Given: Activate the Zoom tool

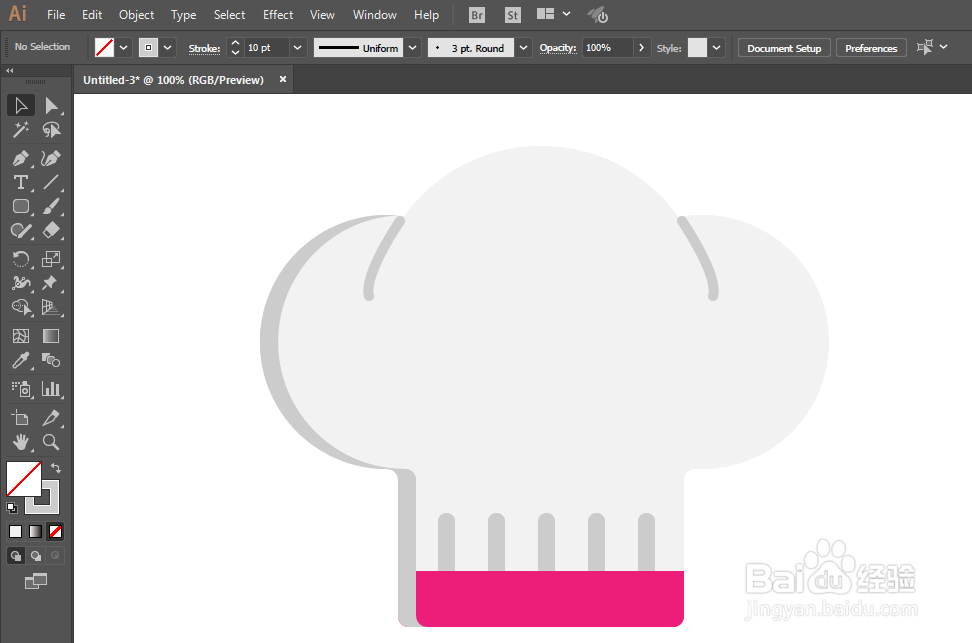Looking at the screenshot, I should click(51, 442).
